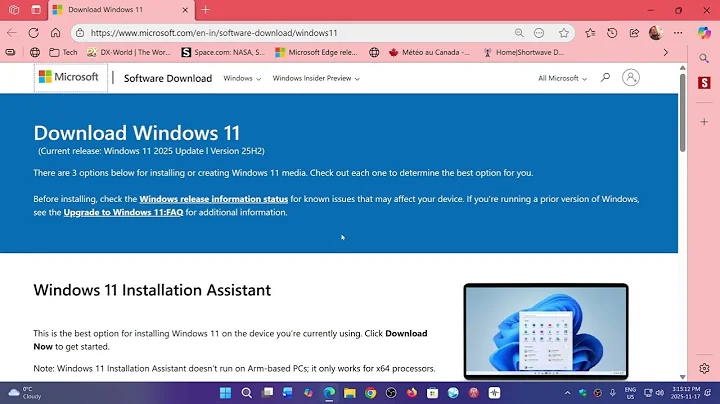This screenshot has height=404, width=720.
Task: Click the Download Windows 11 tab
Action: [119, 10]
